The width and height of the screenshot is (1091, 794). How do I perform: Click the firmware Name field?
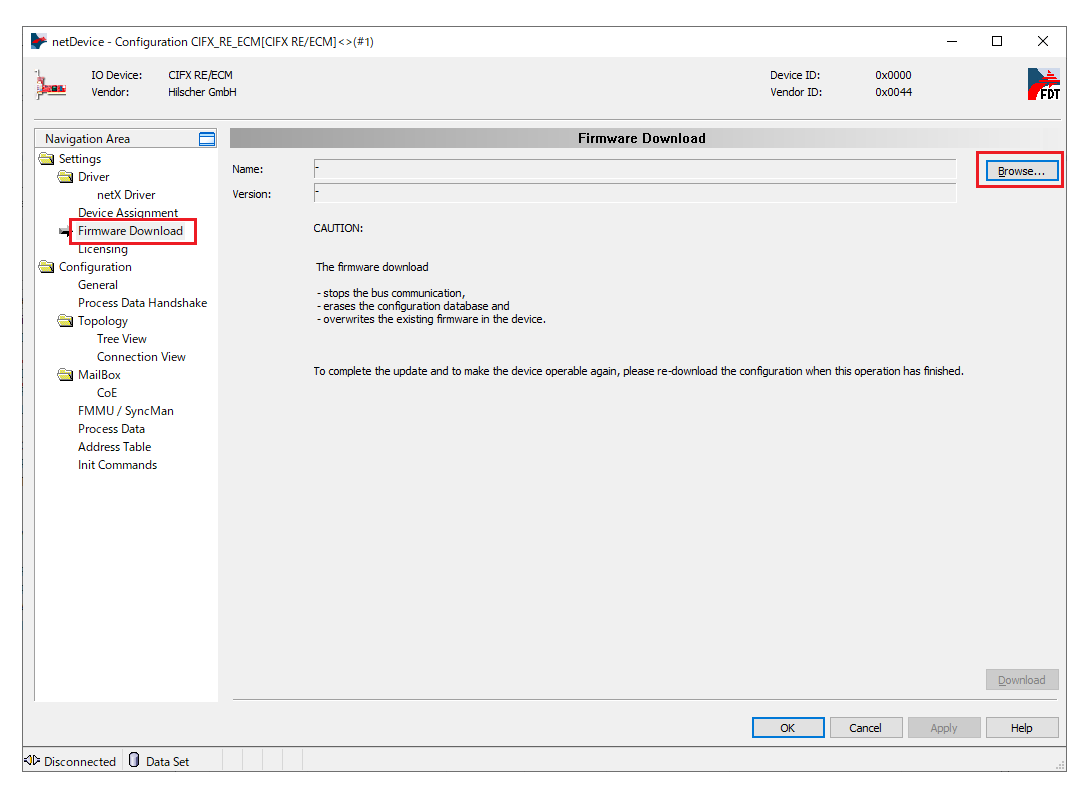[634, 169]
